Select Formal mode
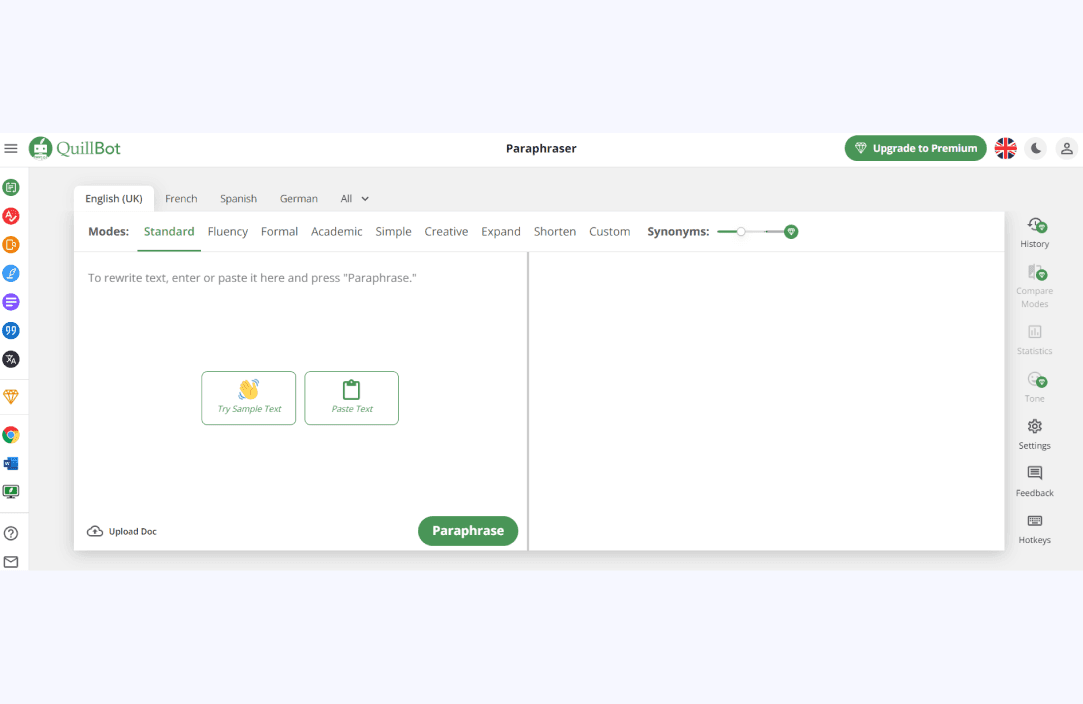The width and height of the screenshot is (1083, 704). 279,231
